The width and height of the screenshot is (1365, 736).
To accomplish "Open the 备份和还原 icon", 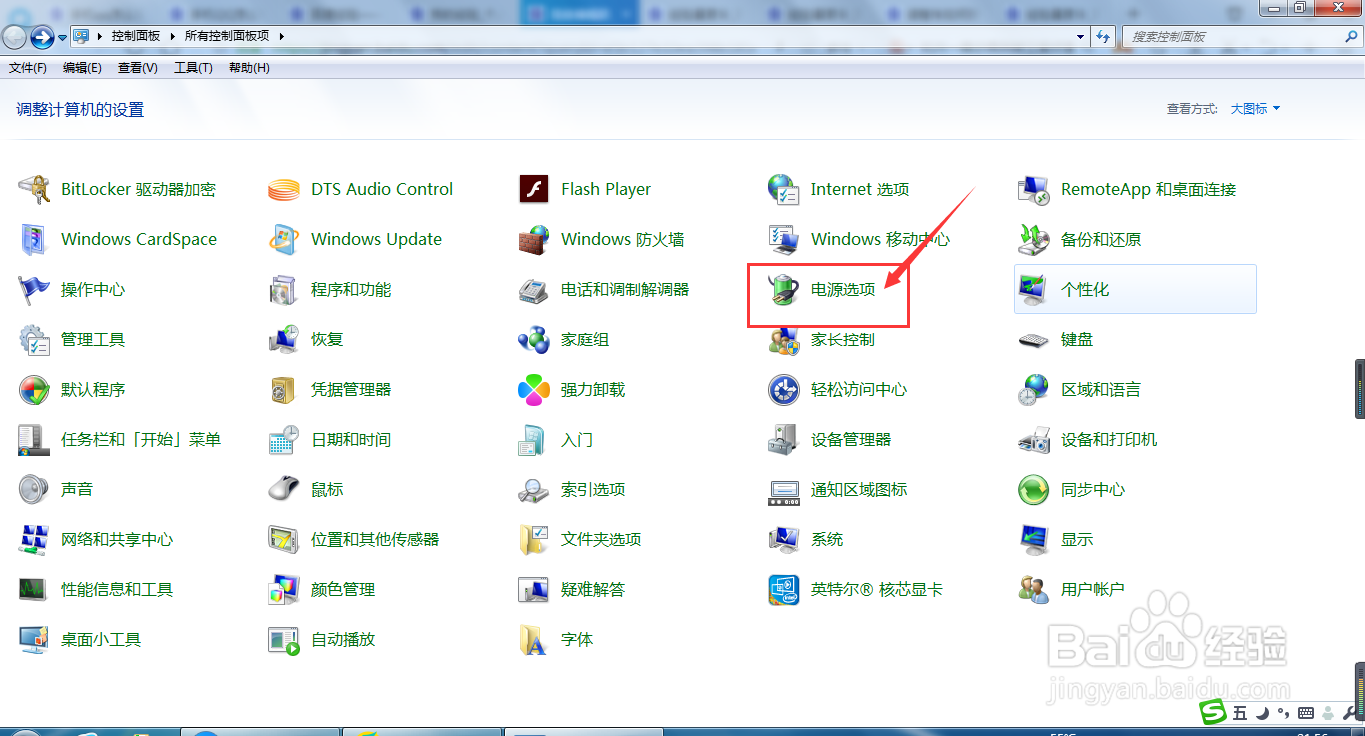I will click(x=1034, y=239).
